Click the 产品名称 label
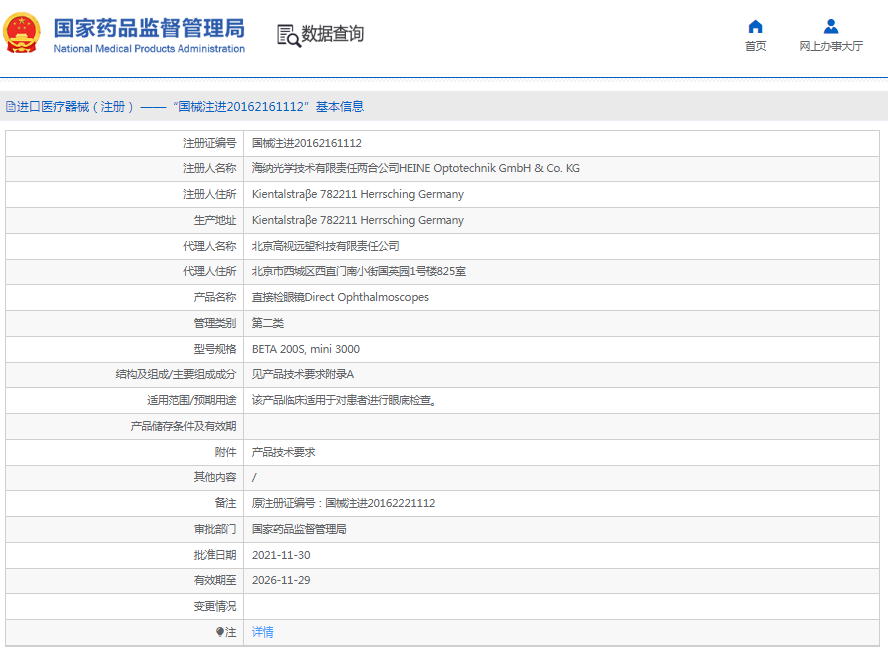The width and height of the screenshot is (888, 652). click(215, 297)
